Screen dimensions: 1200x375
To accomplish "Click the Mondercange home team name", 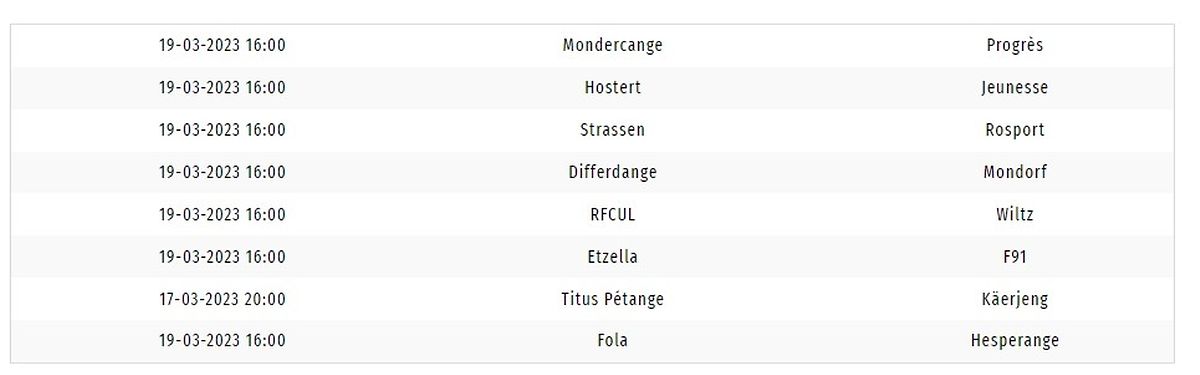I will [612, 45].
